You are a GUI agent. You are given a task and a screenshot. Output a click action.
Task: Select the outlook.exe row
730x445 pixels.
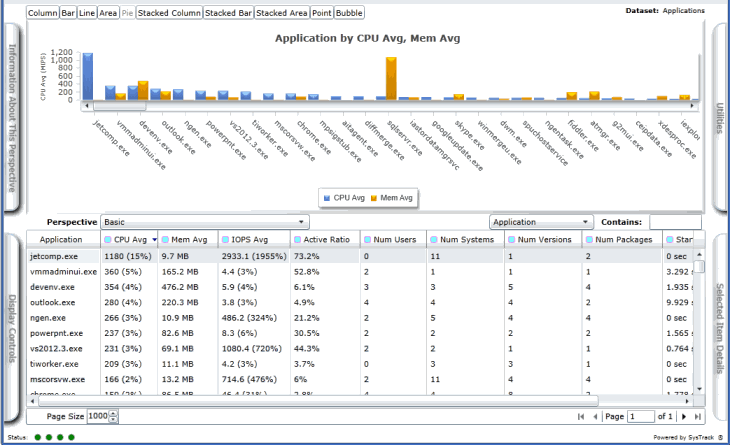tap(360, 303)
